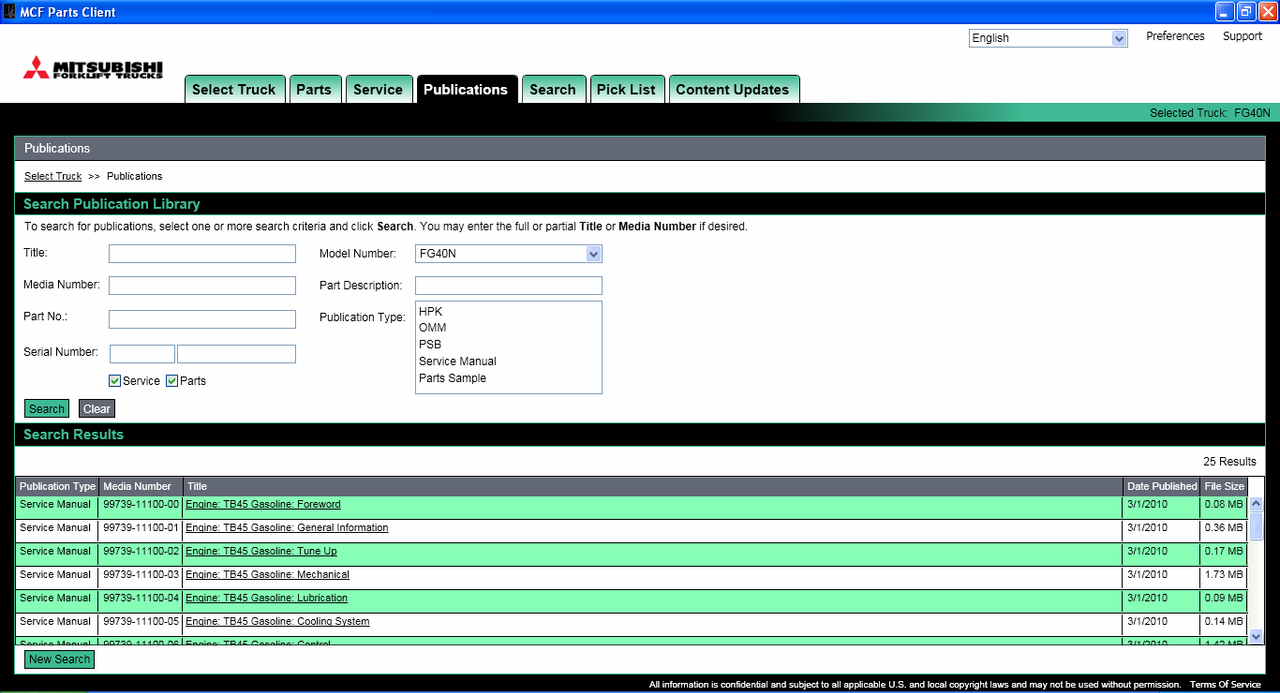
Task: Click the Clear button
Action: (x=97, y=409)
